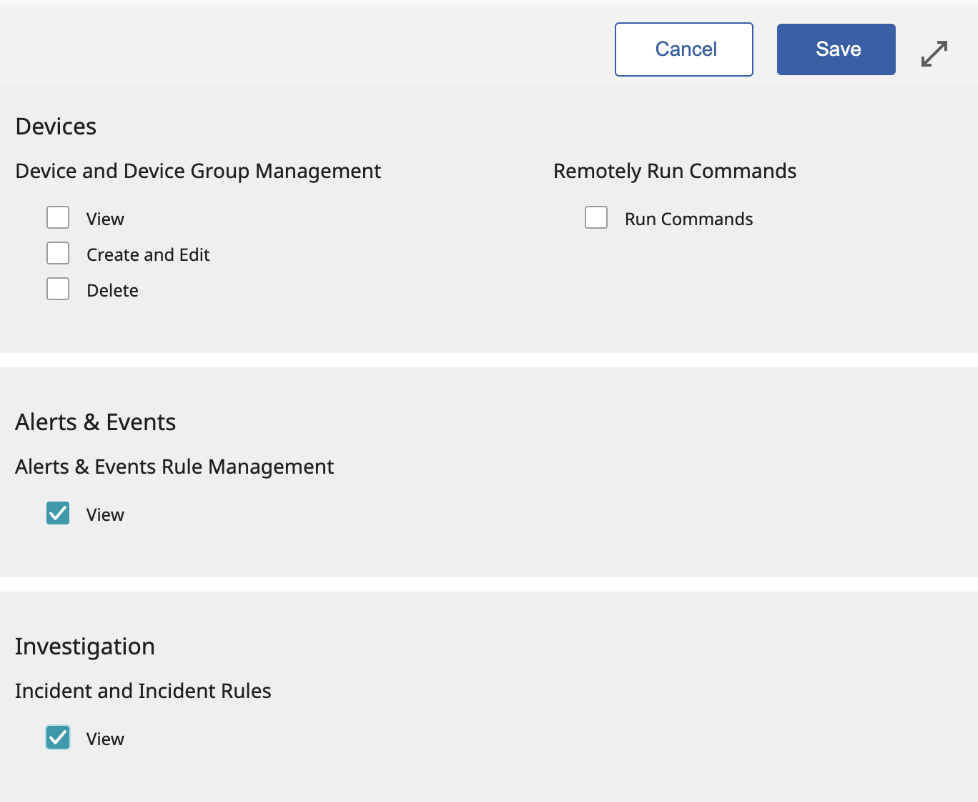Click Alerts & Events Rule Management subheading
The image size is (978, 802).
tap(174, 467)
